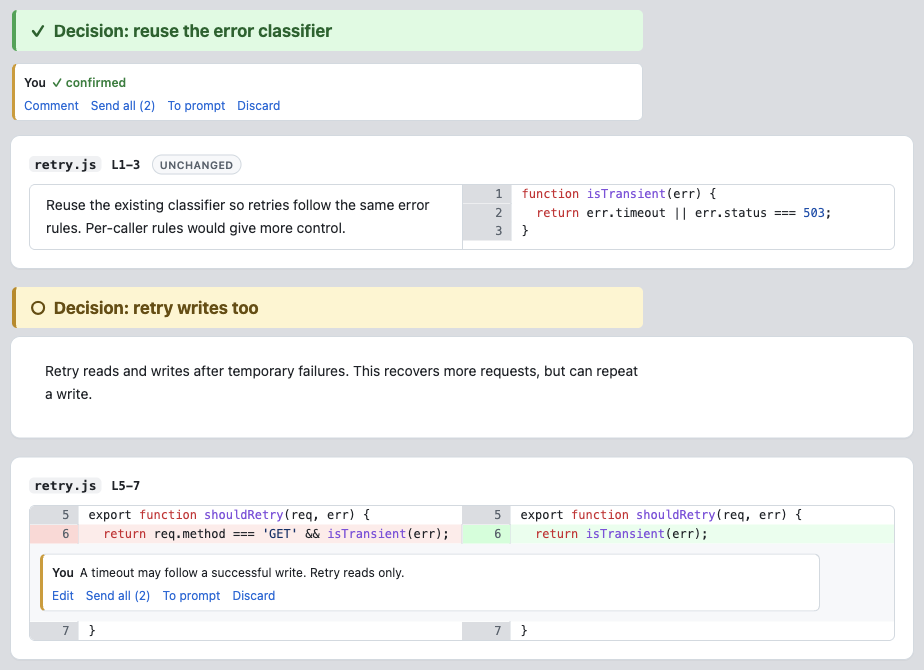Click the 'return err.timeout || err.status === 503;' line
Screen dimensions: 924x670
pyautogui.click(x=684, y=213)
